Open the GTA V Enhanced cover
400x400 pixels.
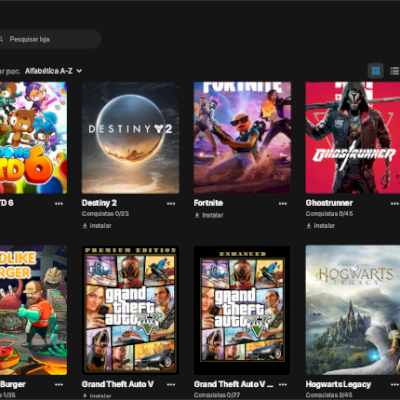point(242,310)
